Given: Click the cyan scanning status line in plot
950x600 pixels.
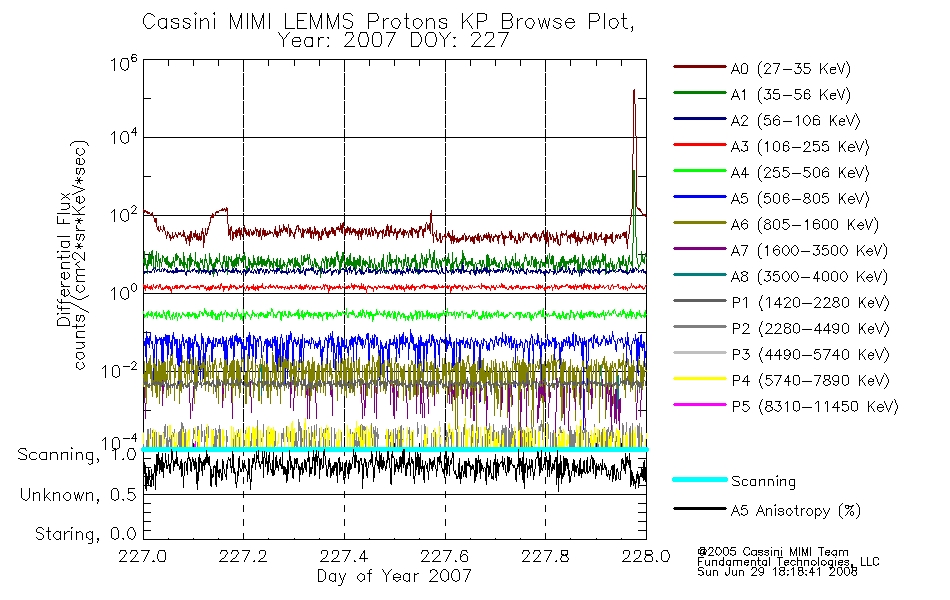Looking at the screenshot, I should pos(394,449).
